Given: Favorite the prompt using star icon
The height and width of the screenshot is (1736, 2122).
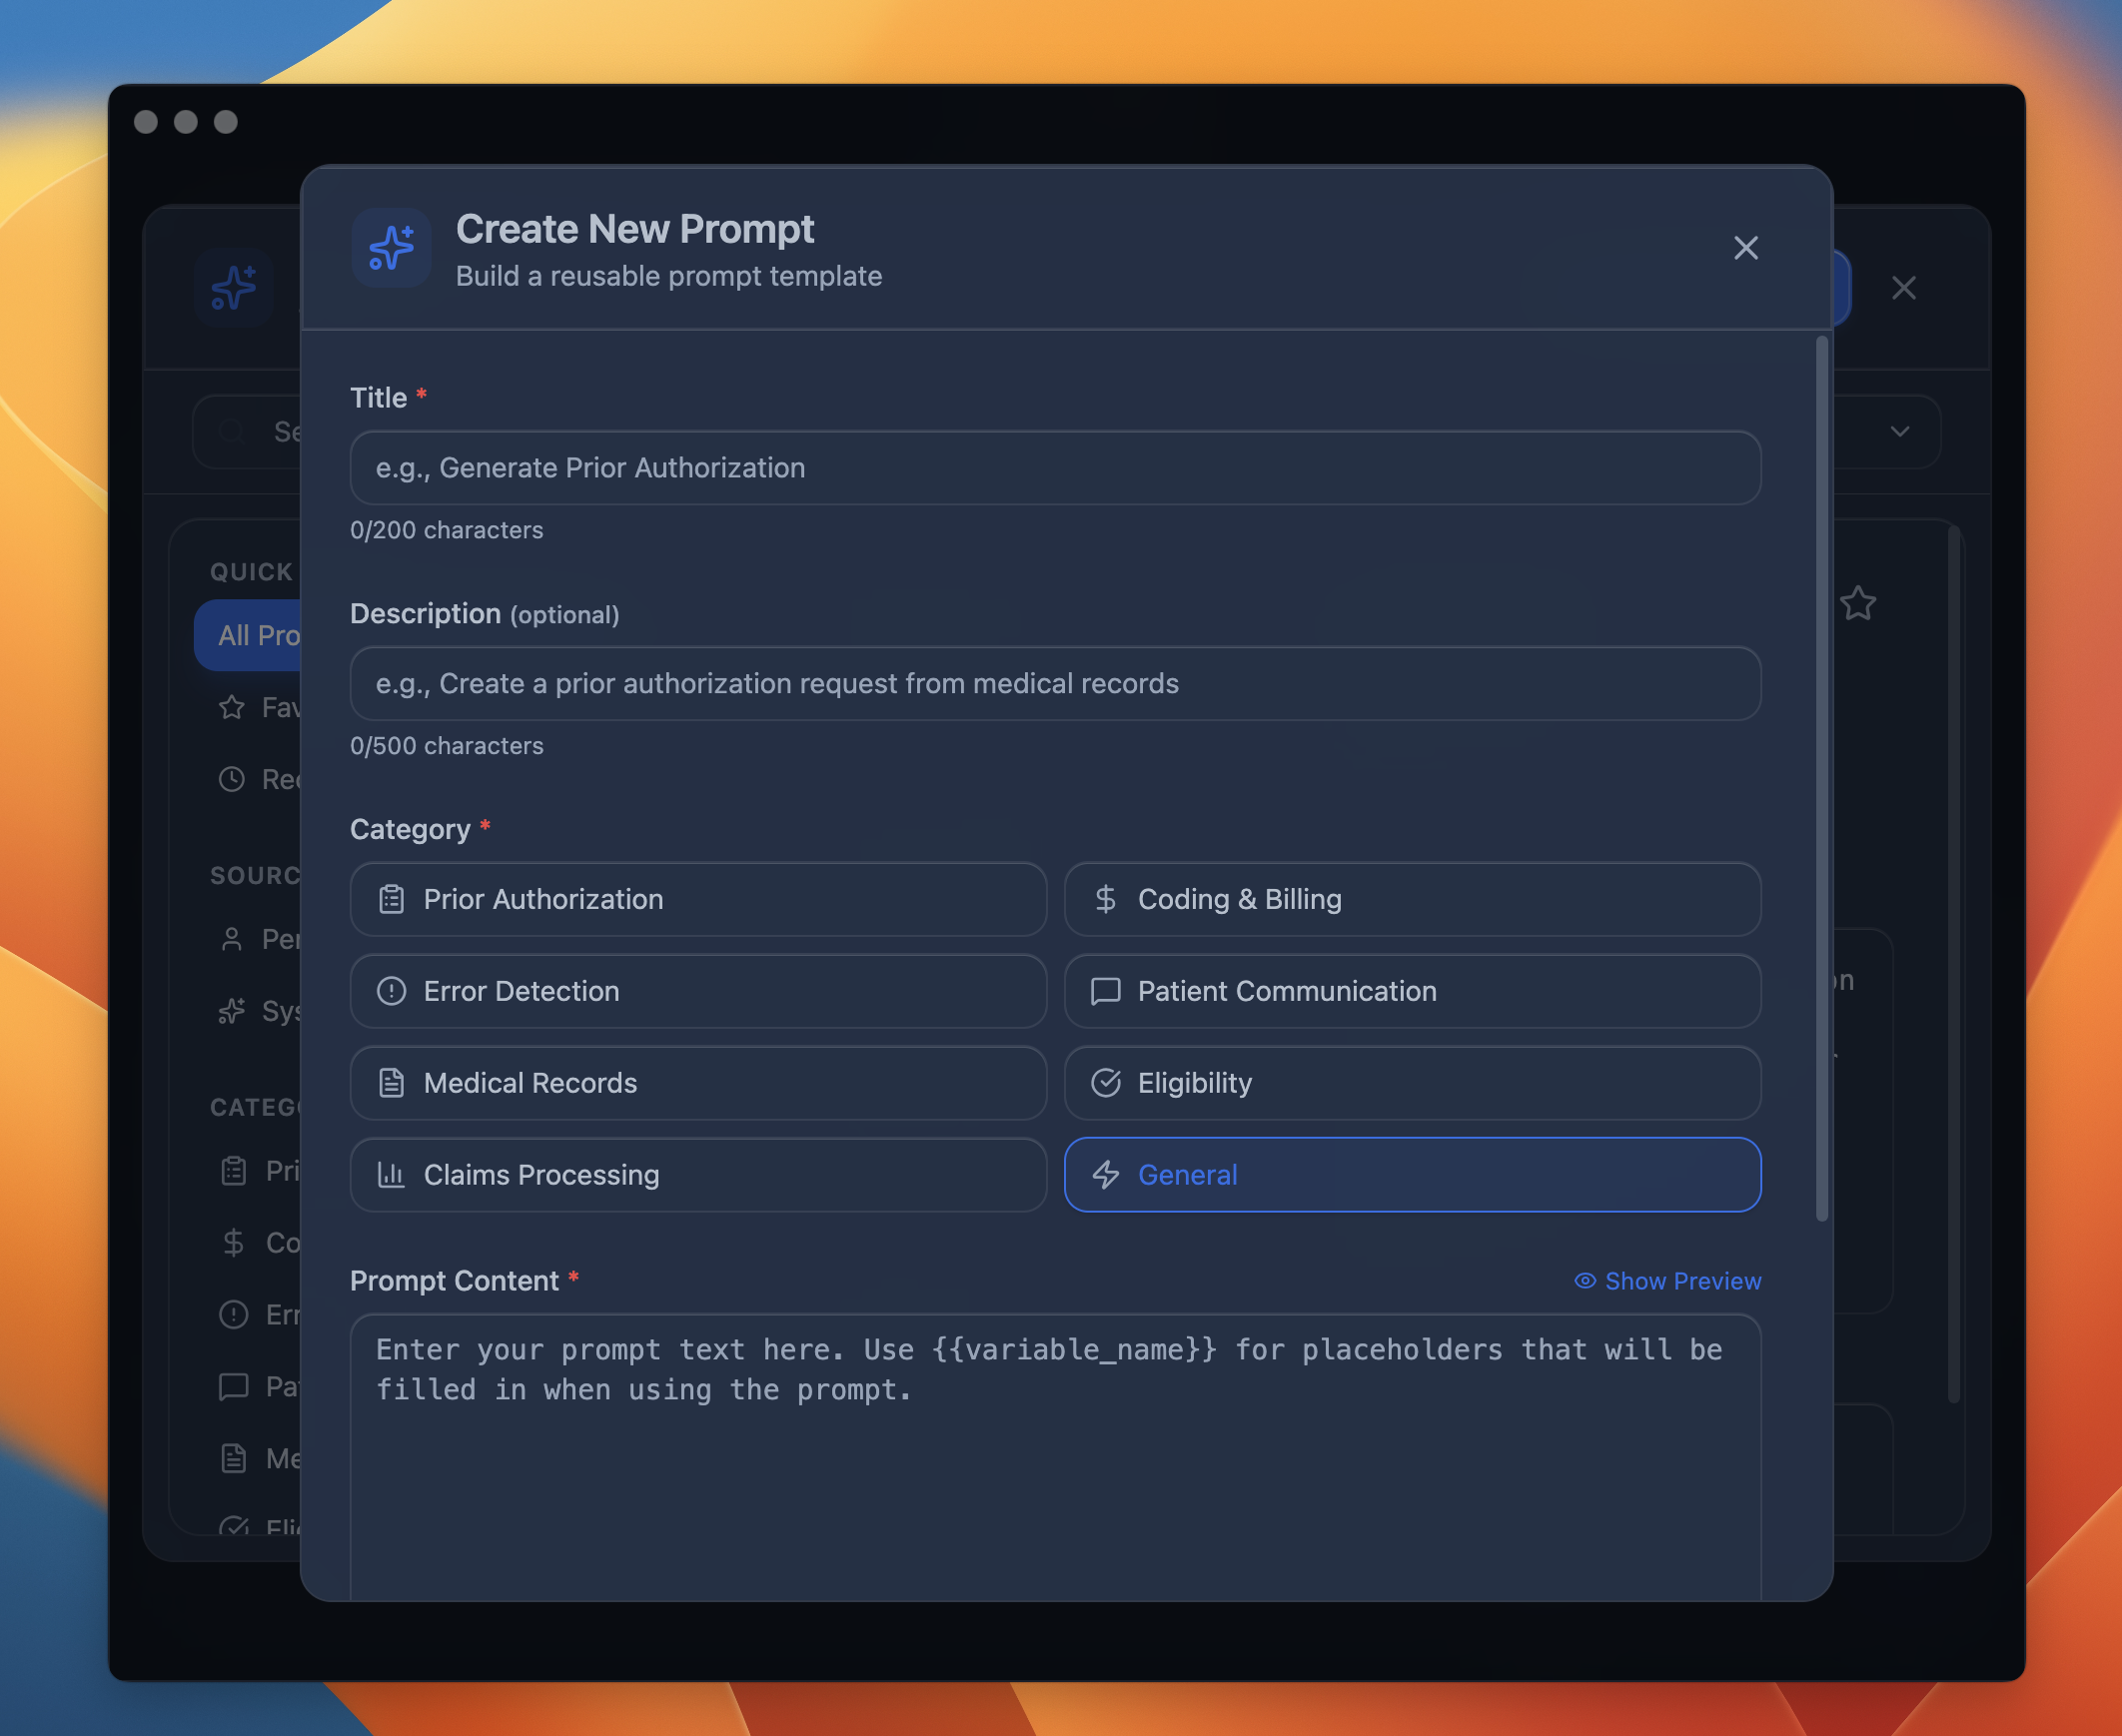Looking at the screenshot, I should 1858,604.
